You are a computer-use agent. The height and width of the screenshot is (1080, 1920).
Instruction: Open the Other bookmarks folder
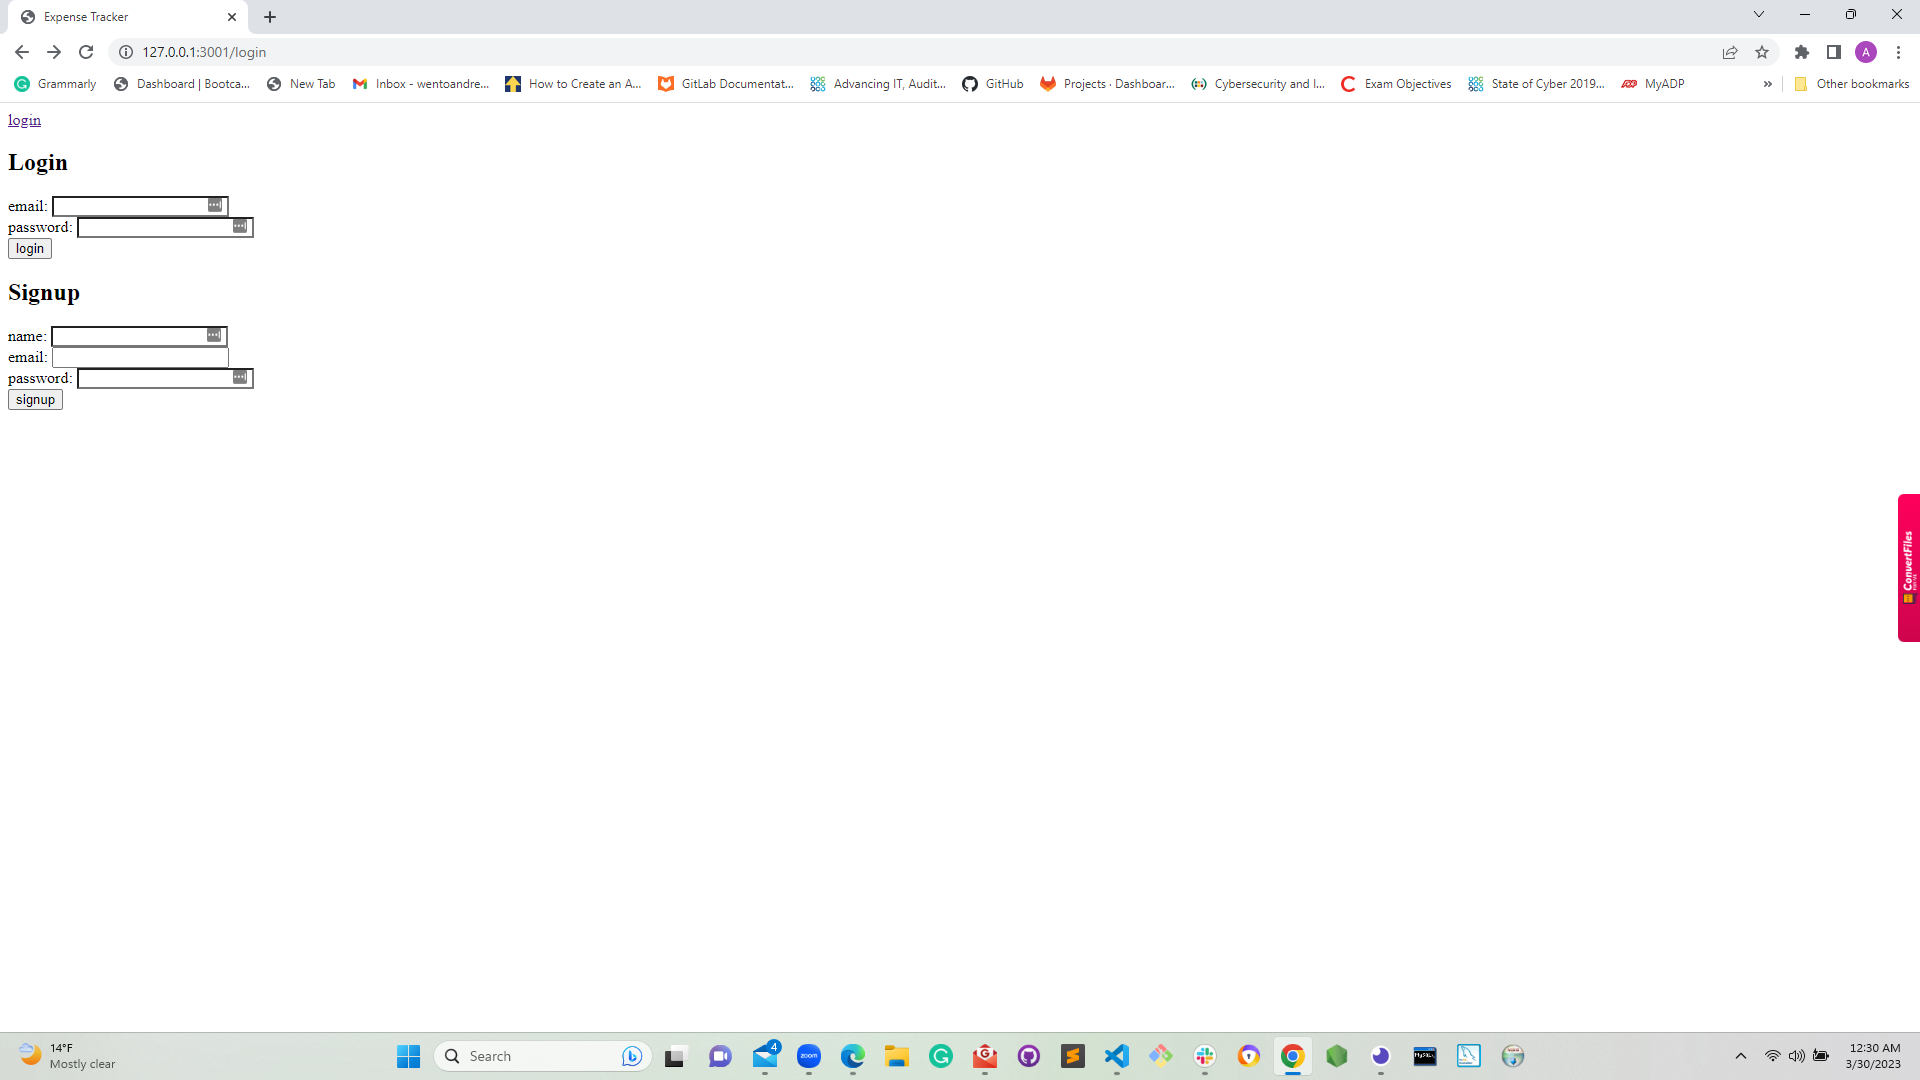tap(1852, 84)
